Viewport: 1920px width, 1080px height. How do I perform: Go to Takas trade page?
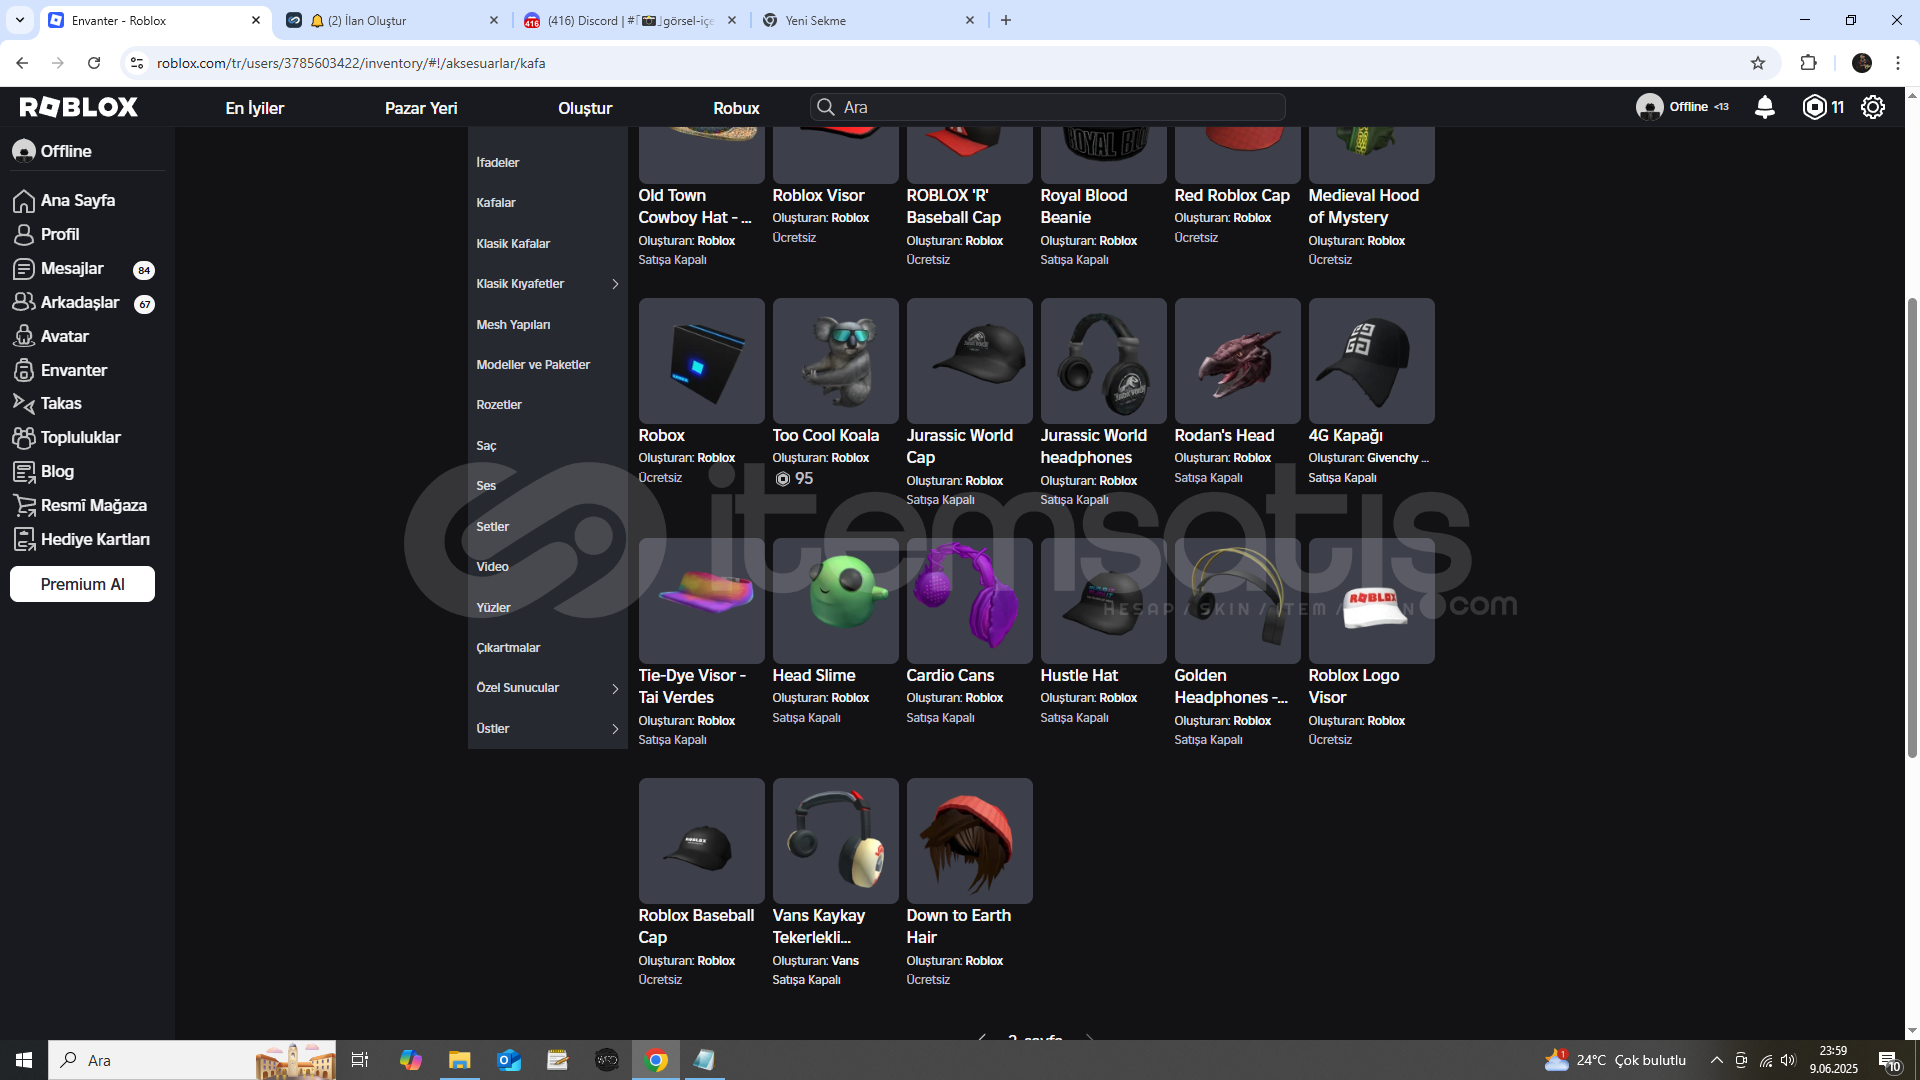coord(60,403)
